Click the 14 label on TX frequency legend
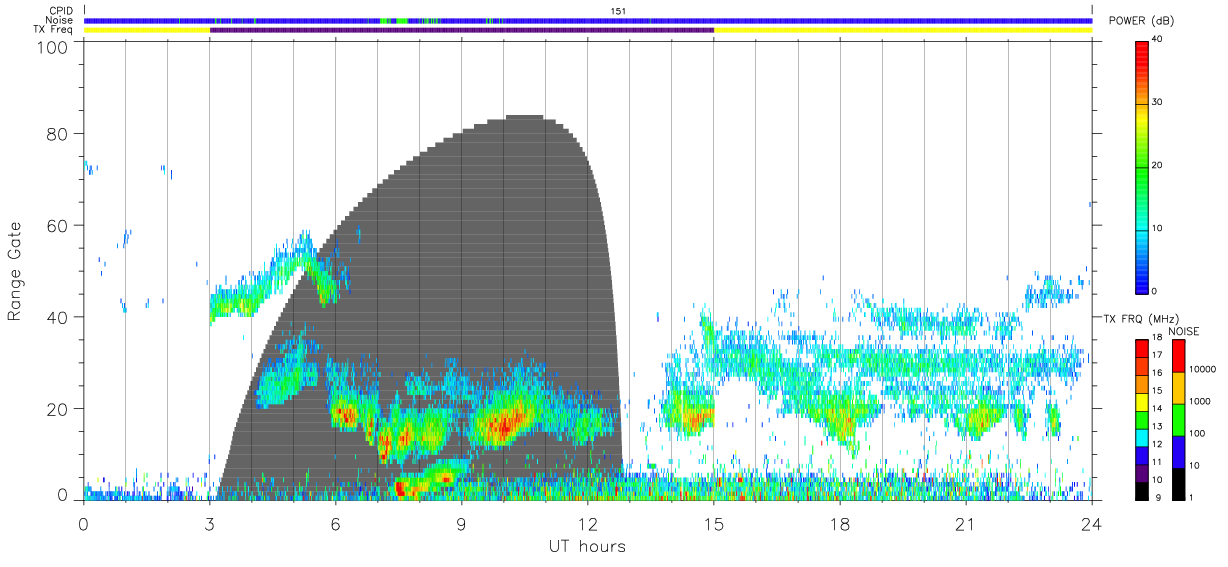The width and height of the screenshot is (1228, 567). pyautogui.click(x=1157, y=410)
